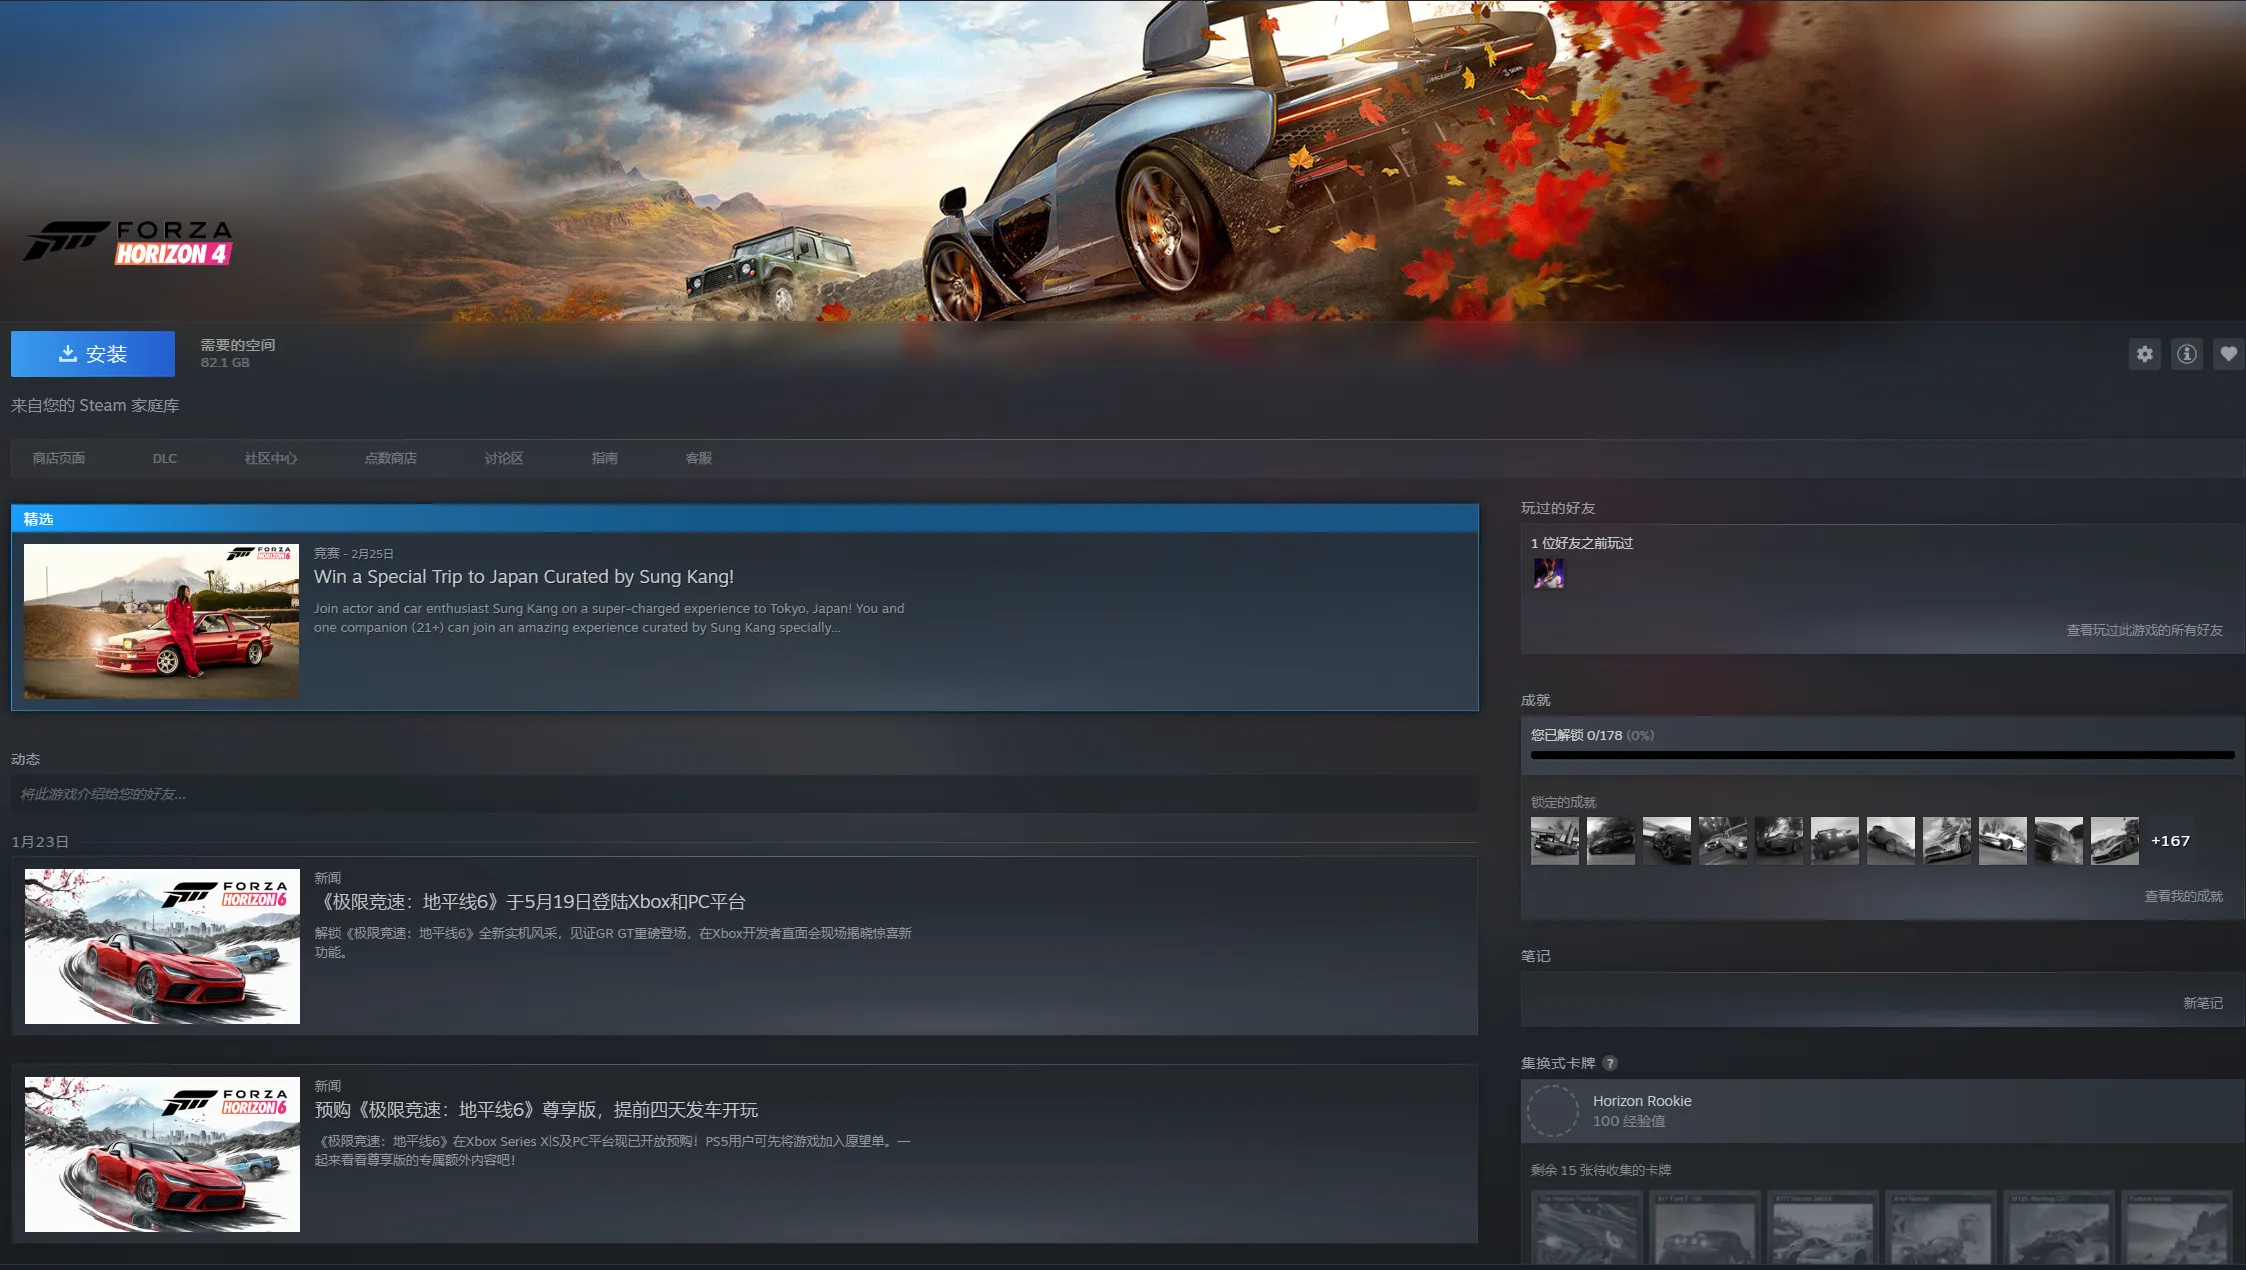This screenshot has height=1270, width=2246.
Task: Open Sung Kang Japan trip thumbnail
Action: 161,621
